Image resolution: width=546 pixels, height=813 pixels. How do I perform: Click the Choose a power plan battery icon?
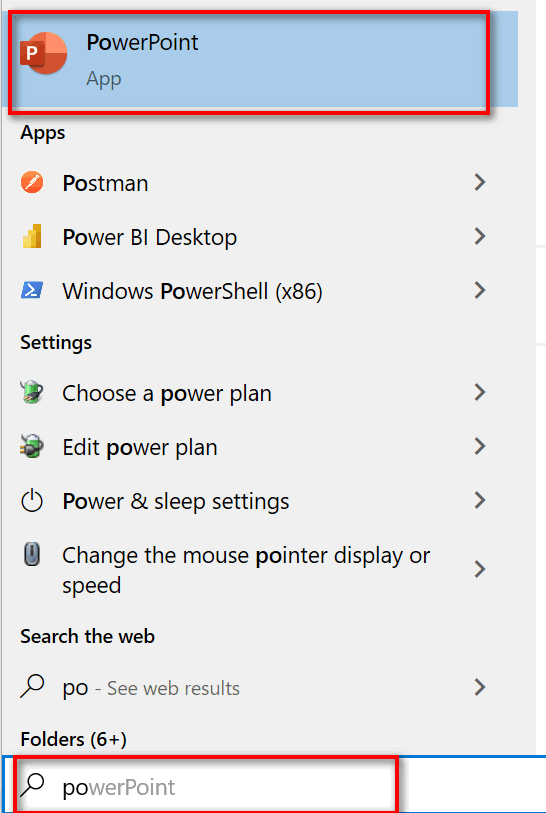(32, 393)
